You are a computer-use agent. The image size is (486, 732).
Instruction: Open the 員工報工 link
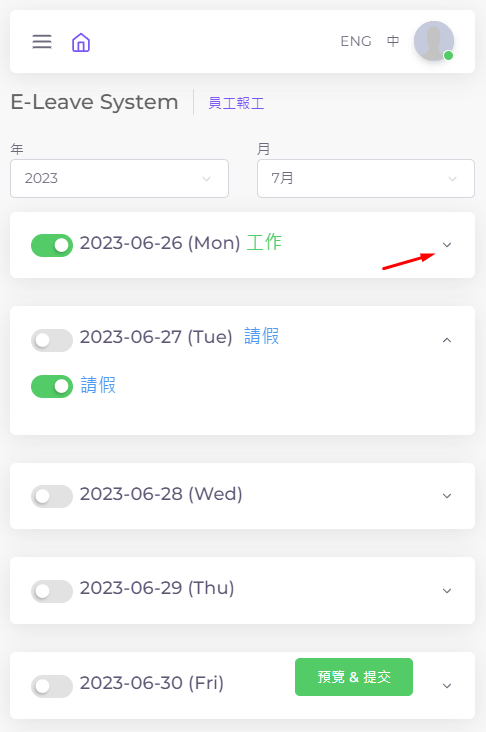click(236, 103)
